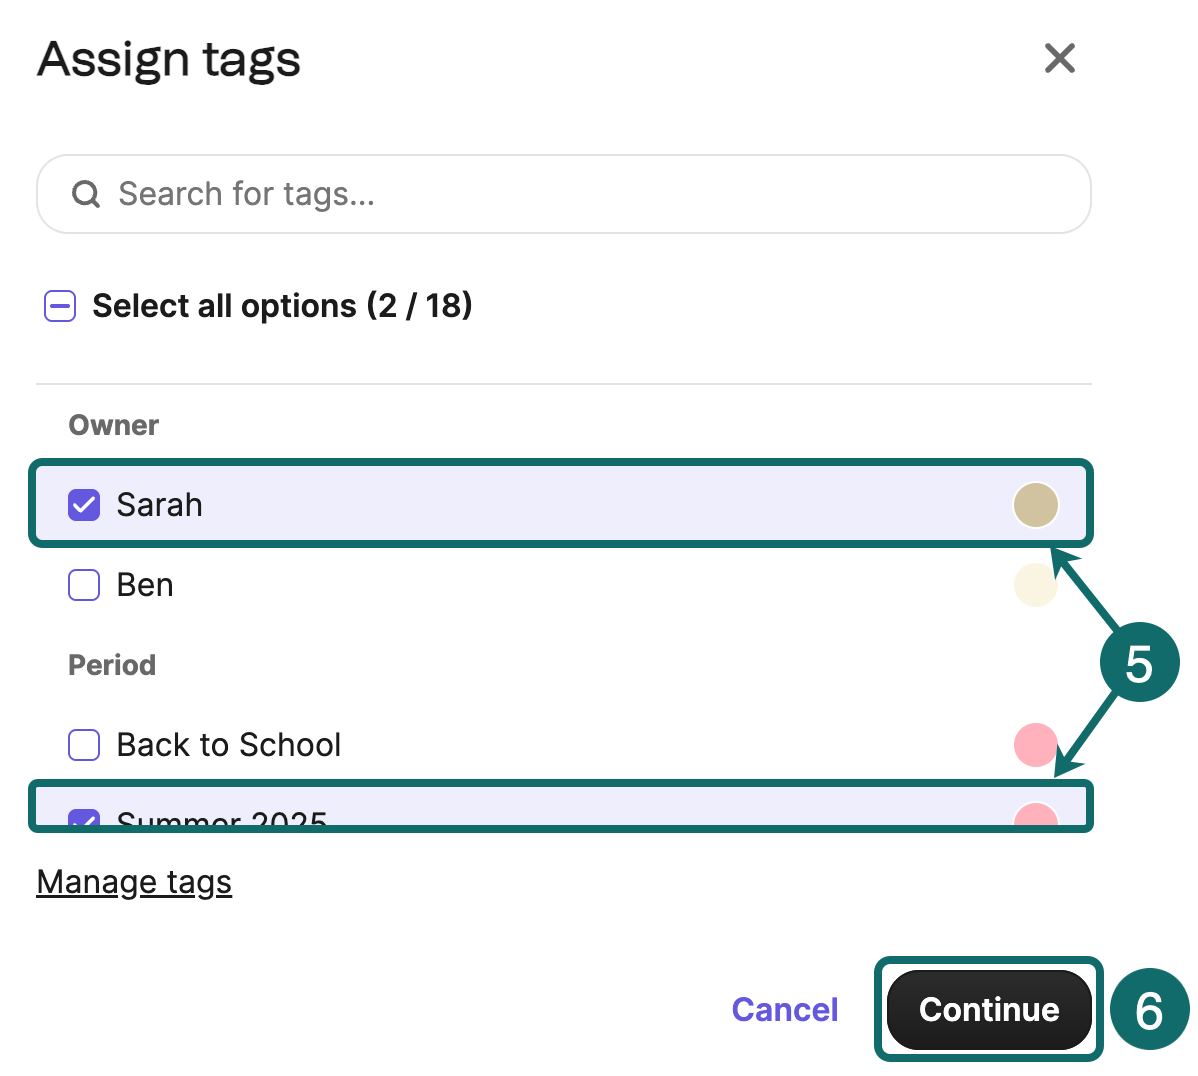The height and width of the screenshot is (1076, 1198).
Task: Click the tan color dot next to Sarah
Action: pyautogui.click(x=1036, y=505)
